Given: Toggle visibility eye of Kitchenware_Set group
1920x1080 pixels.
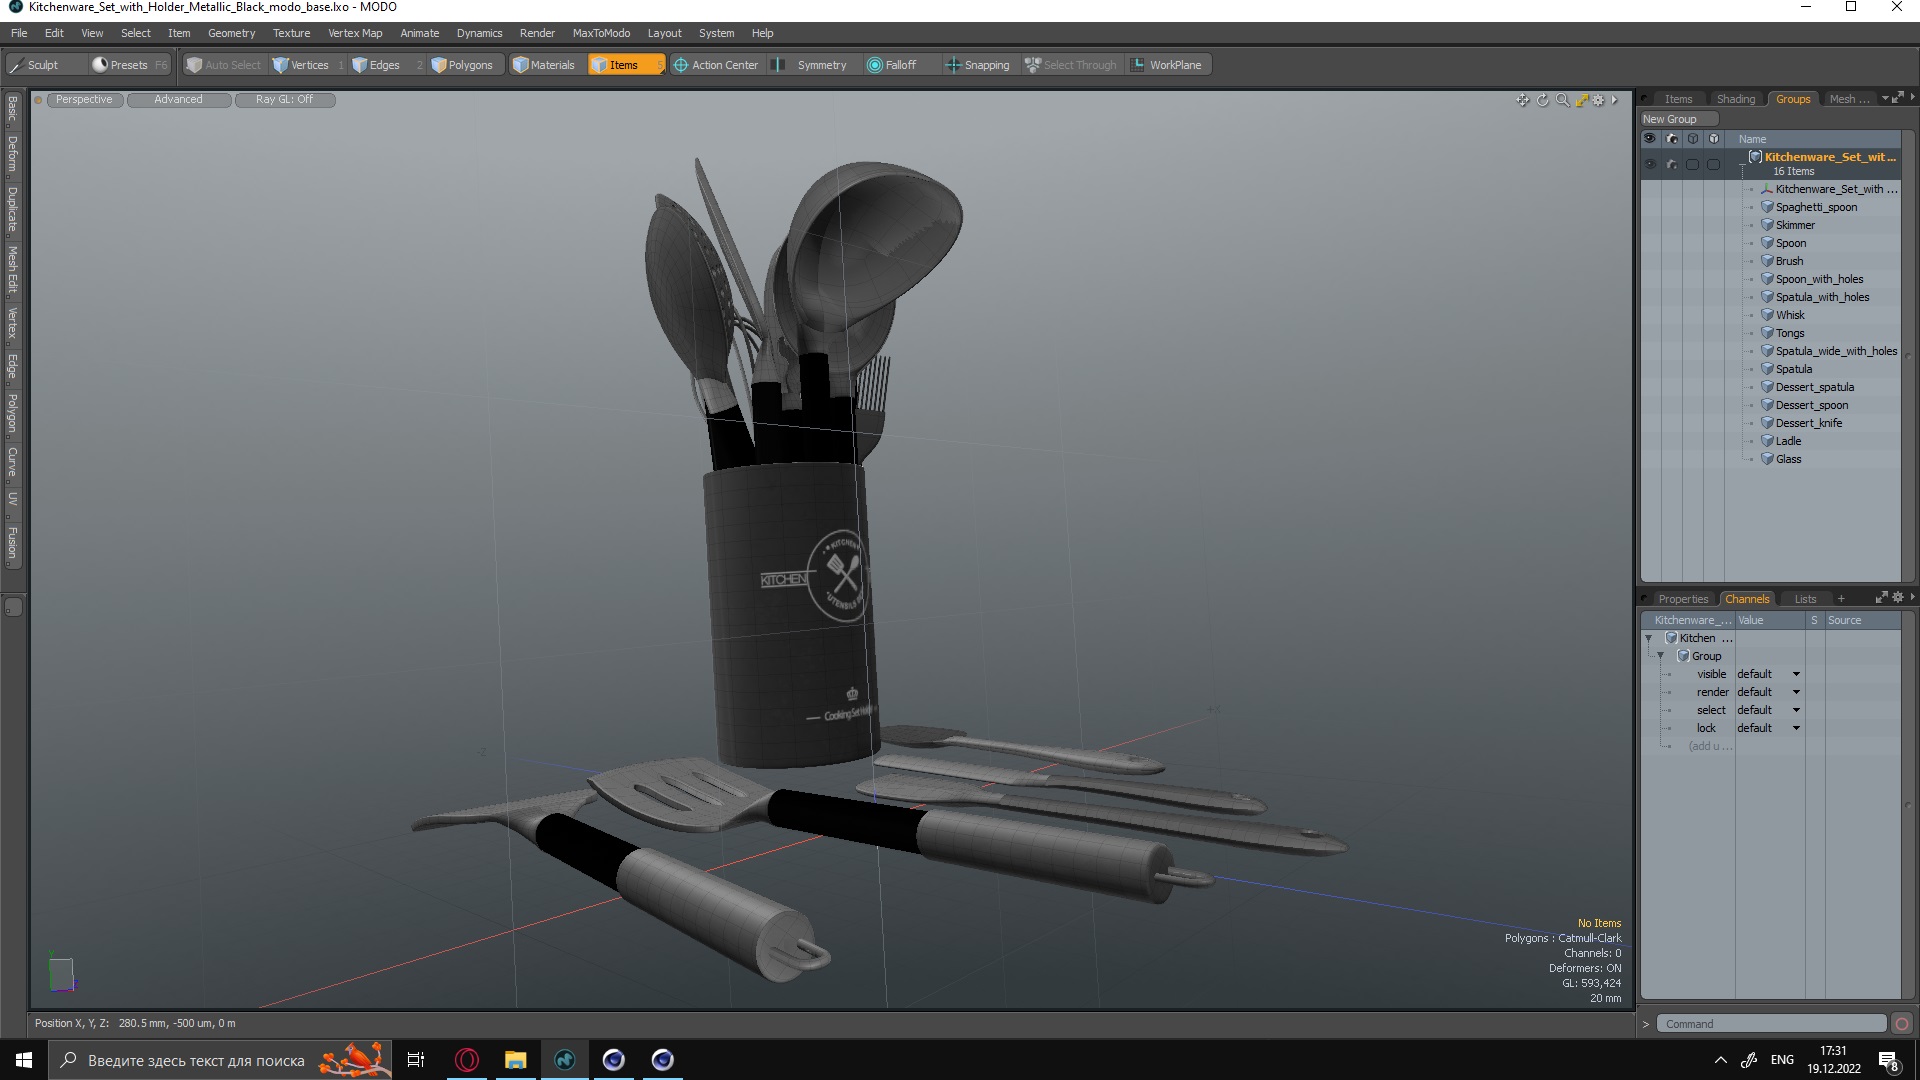Looking at the screenshot, I should point(1650,164).
